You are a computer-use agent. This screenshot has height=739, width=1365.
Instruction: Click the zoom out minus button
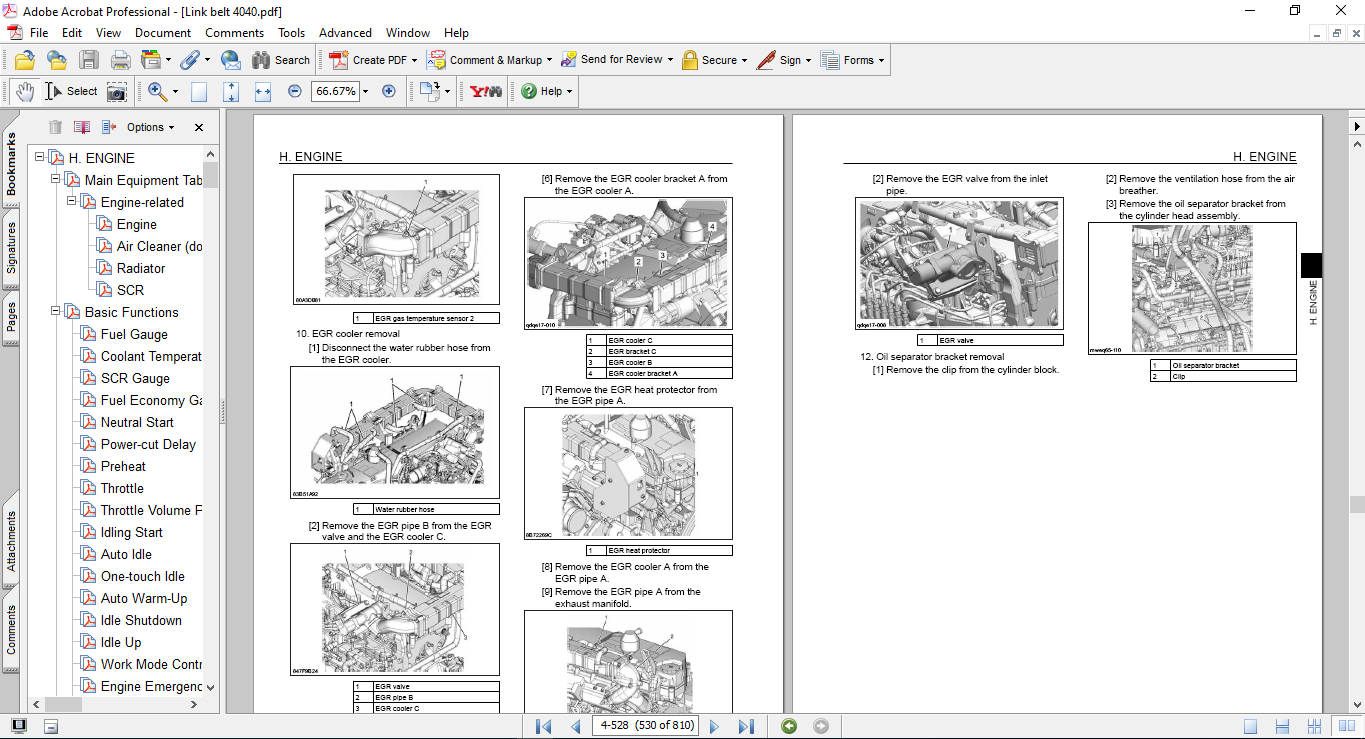tap(295, 91)
